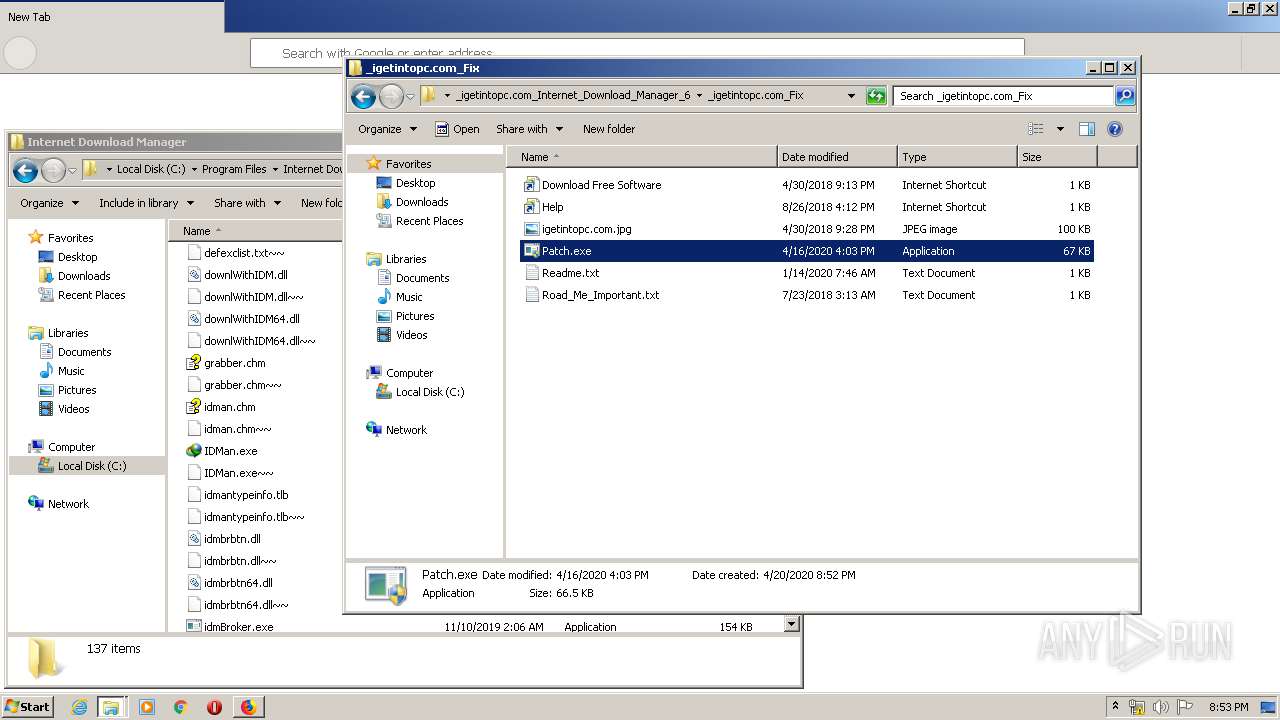This screenshot has width=1280, height=720.
Task: Click the browser address search field
Action: pos(637,53)
